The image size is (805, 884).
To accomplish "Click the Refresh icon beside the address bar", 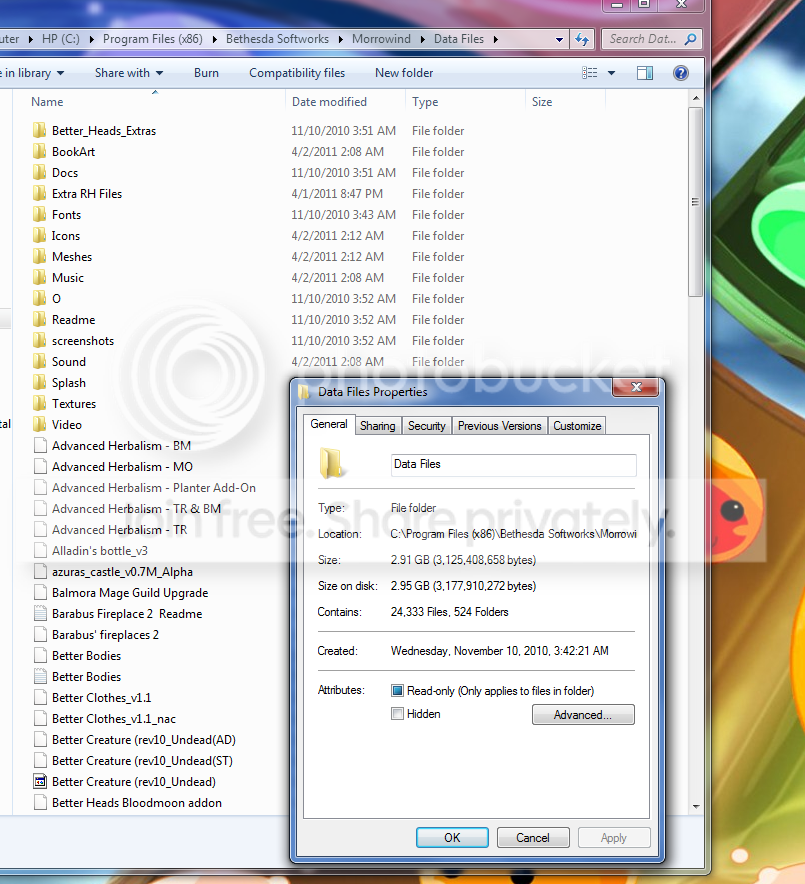I will tap(582, 39).
